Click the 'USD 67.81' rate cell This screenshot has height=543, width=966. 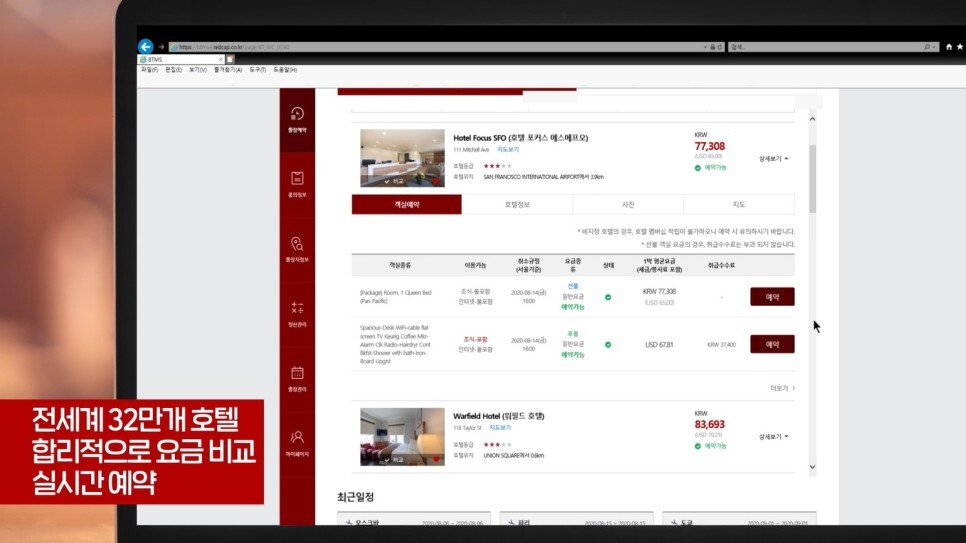point(659,345)
